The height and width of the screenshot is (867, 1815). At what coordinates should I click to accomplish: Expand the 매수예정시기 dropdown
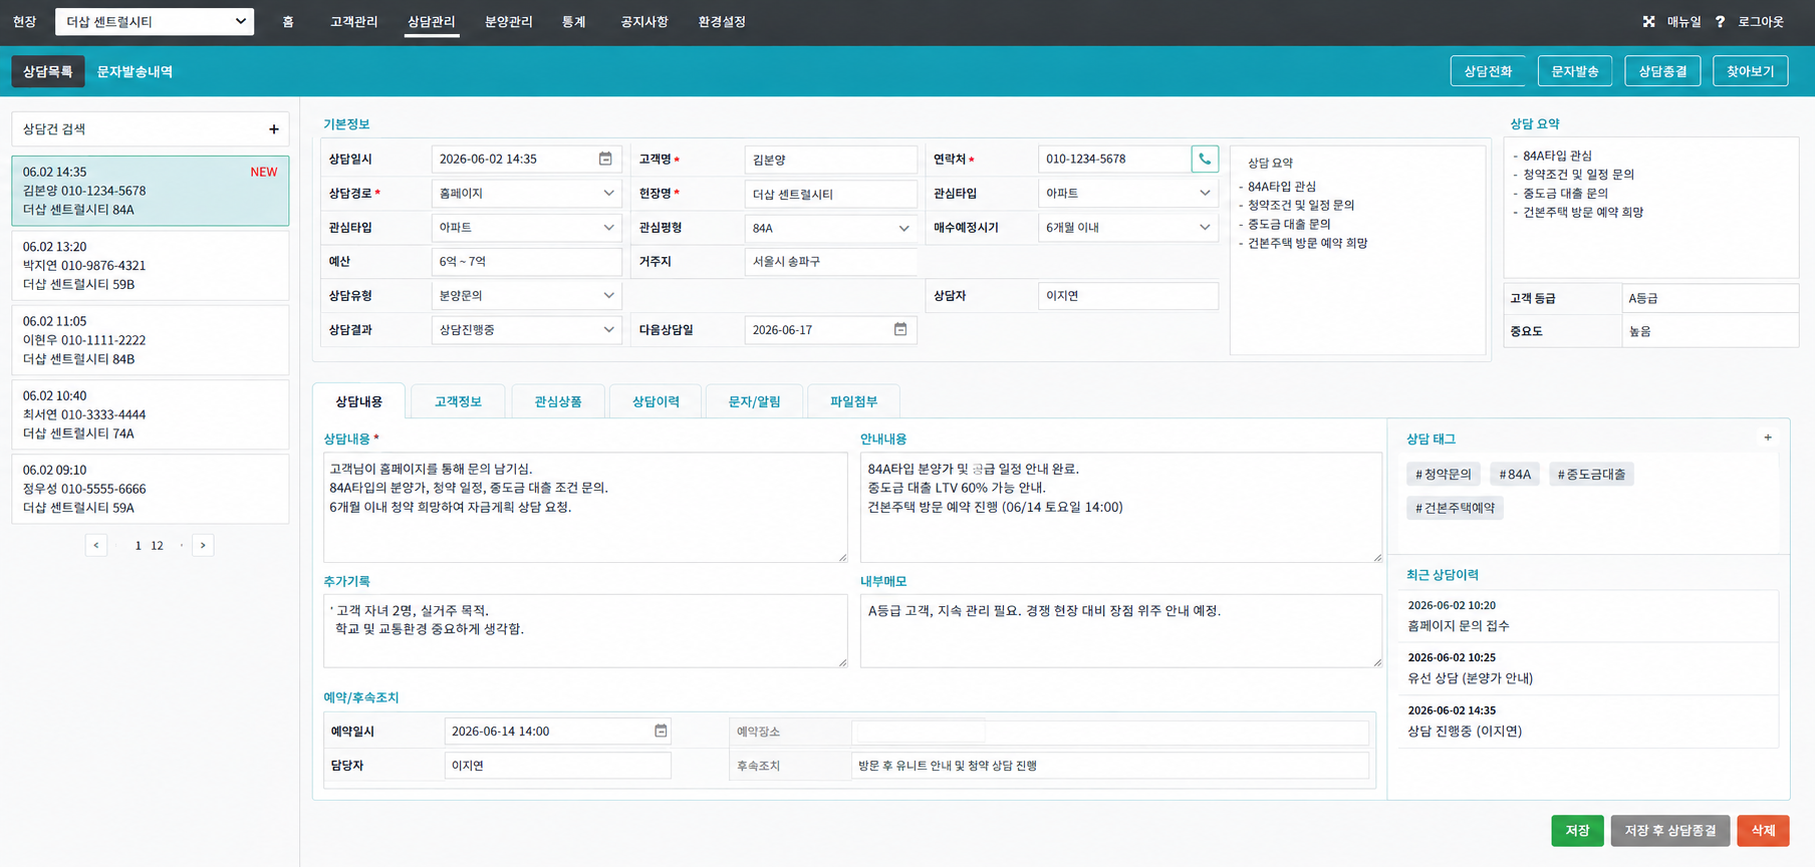click(1128, 227)
